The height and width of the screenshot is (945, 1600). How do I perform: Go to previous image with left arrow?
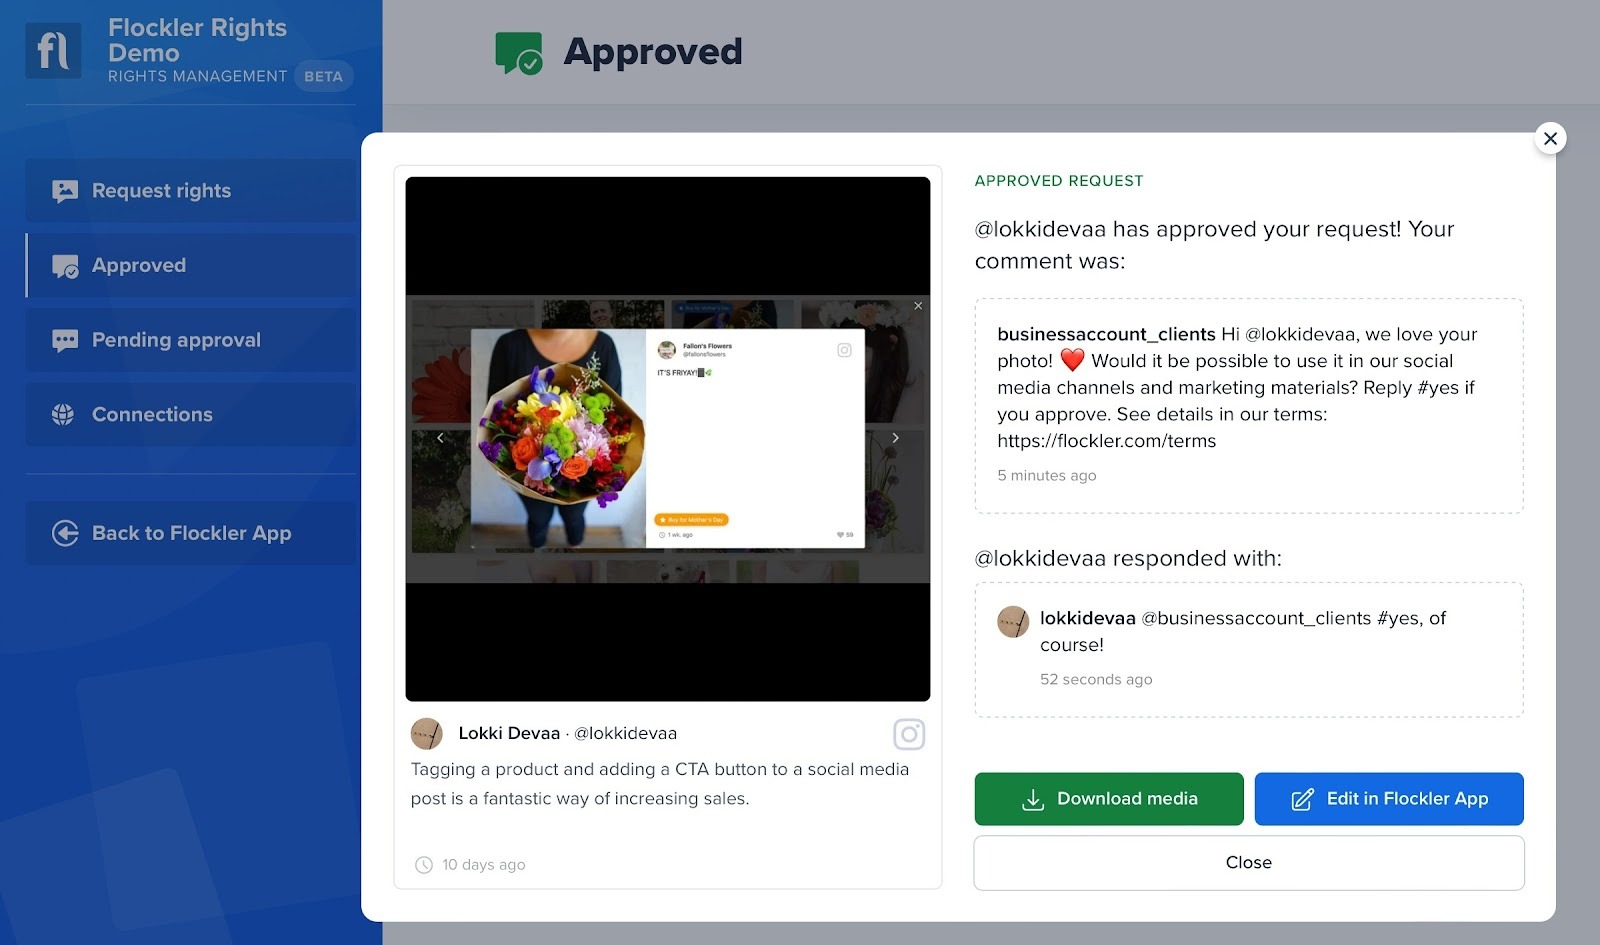coord(440,438)
